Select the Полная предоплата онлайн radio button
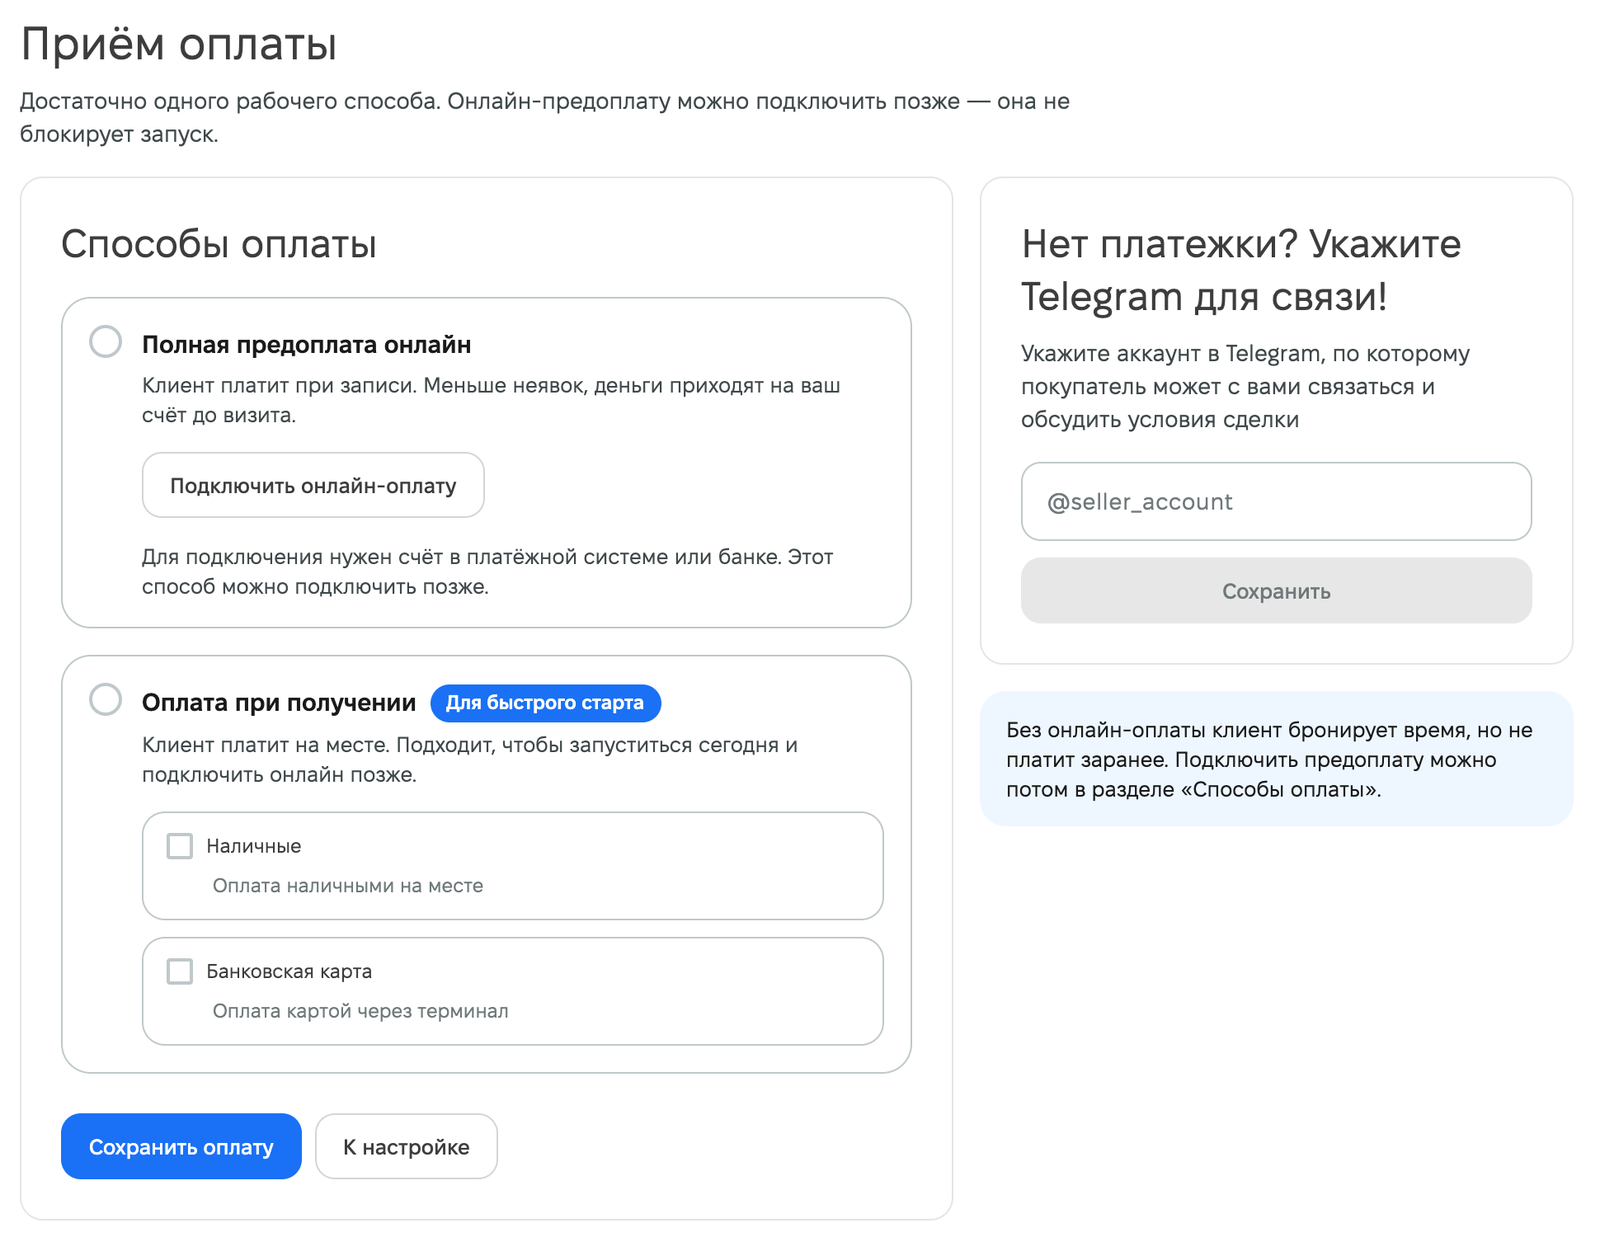Viewport: 1600px width, 1237px height. coord(105,342)
